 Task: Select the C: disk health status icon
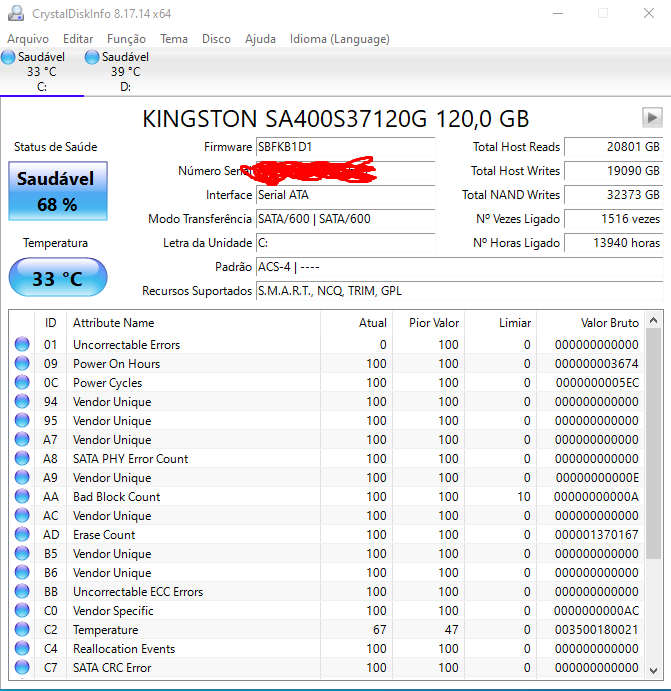tap(8, 57)
